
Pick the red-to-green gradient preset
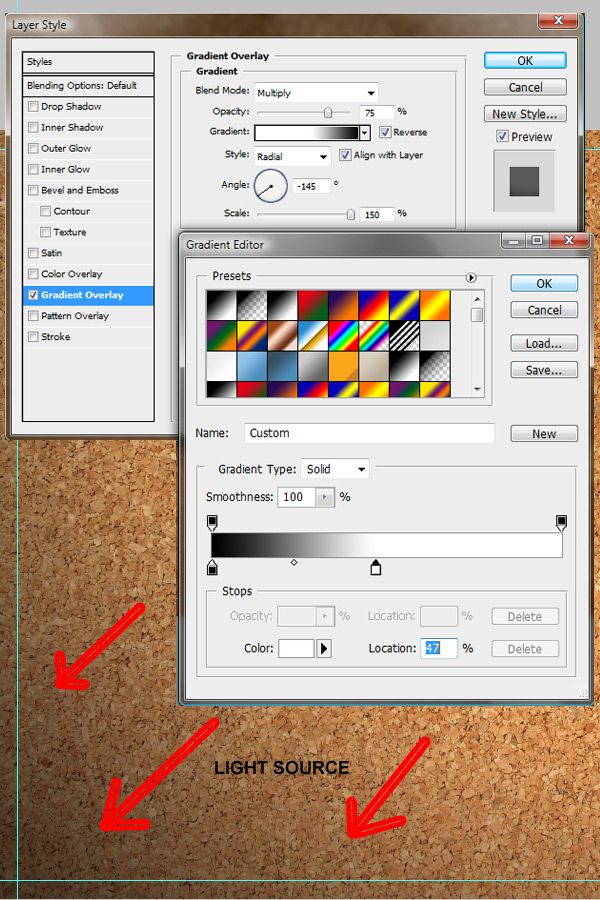tap(313, 305)
